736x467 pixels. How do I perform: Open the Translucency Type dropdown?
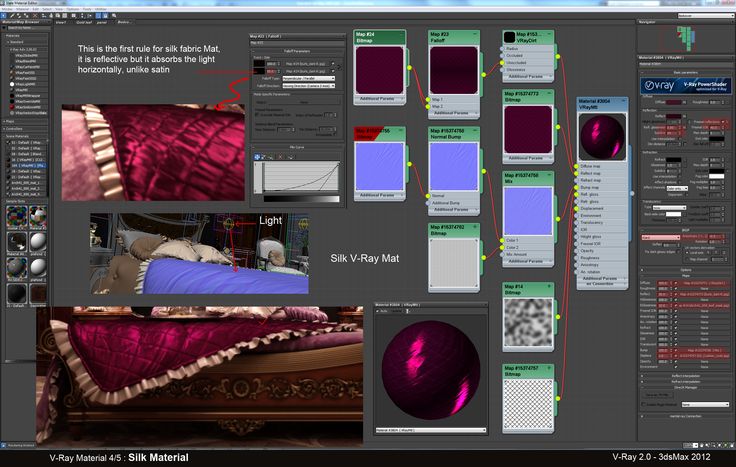tap(669, 207)
